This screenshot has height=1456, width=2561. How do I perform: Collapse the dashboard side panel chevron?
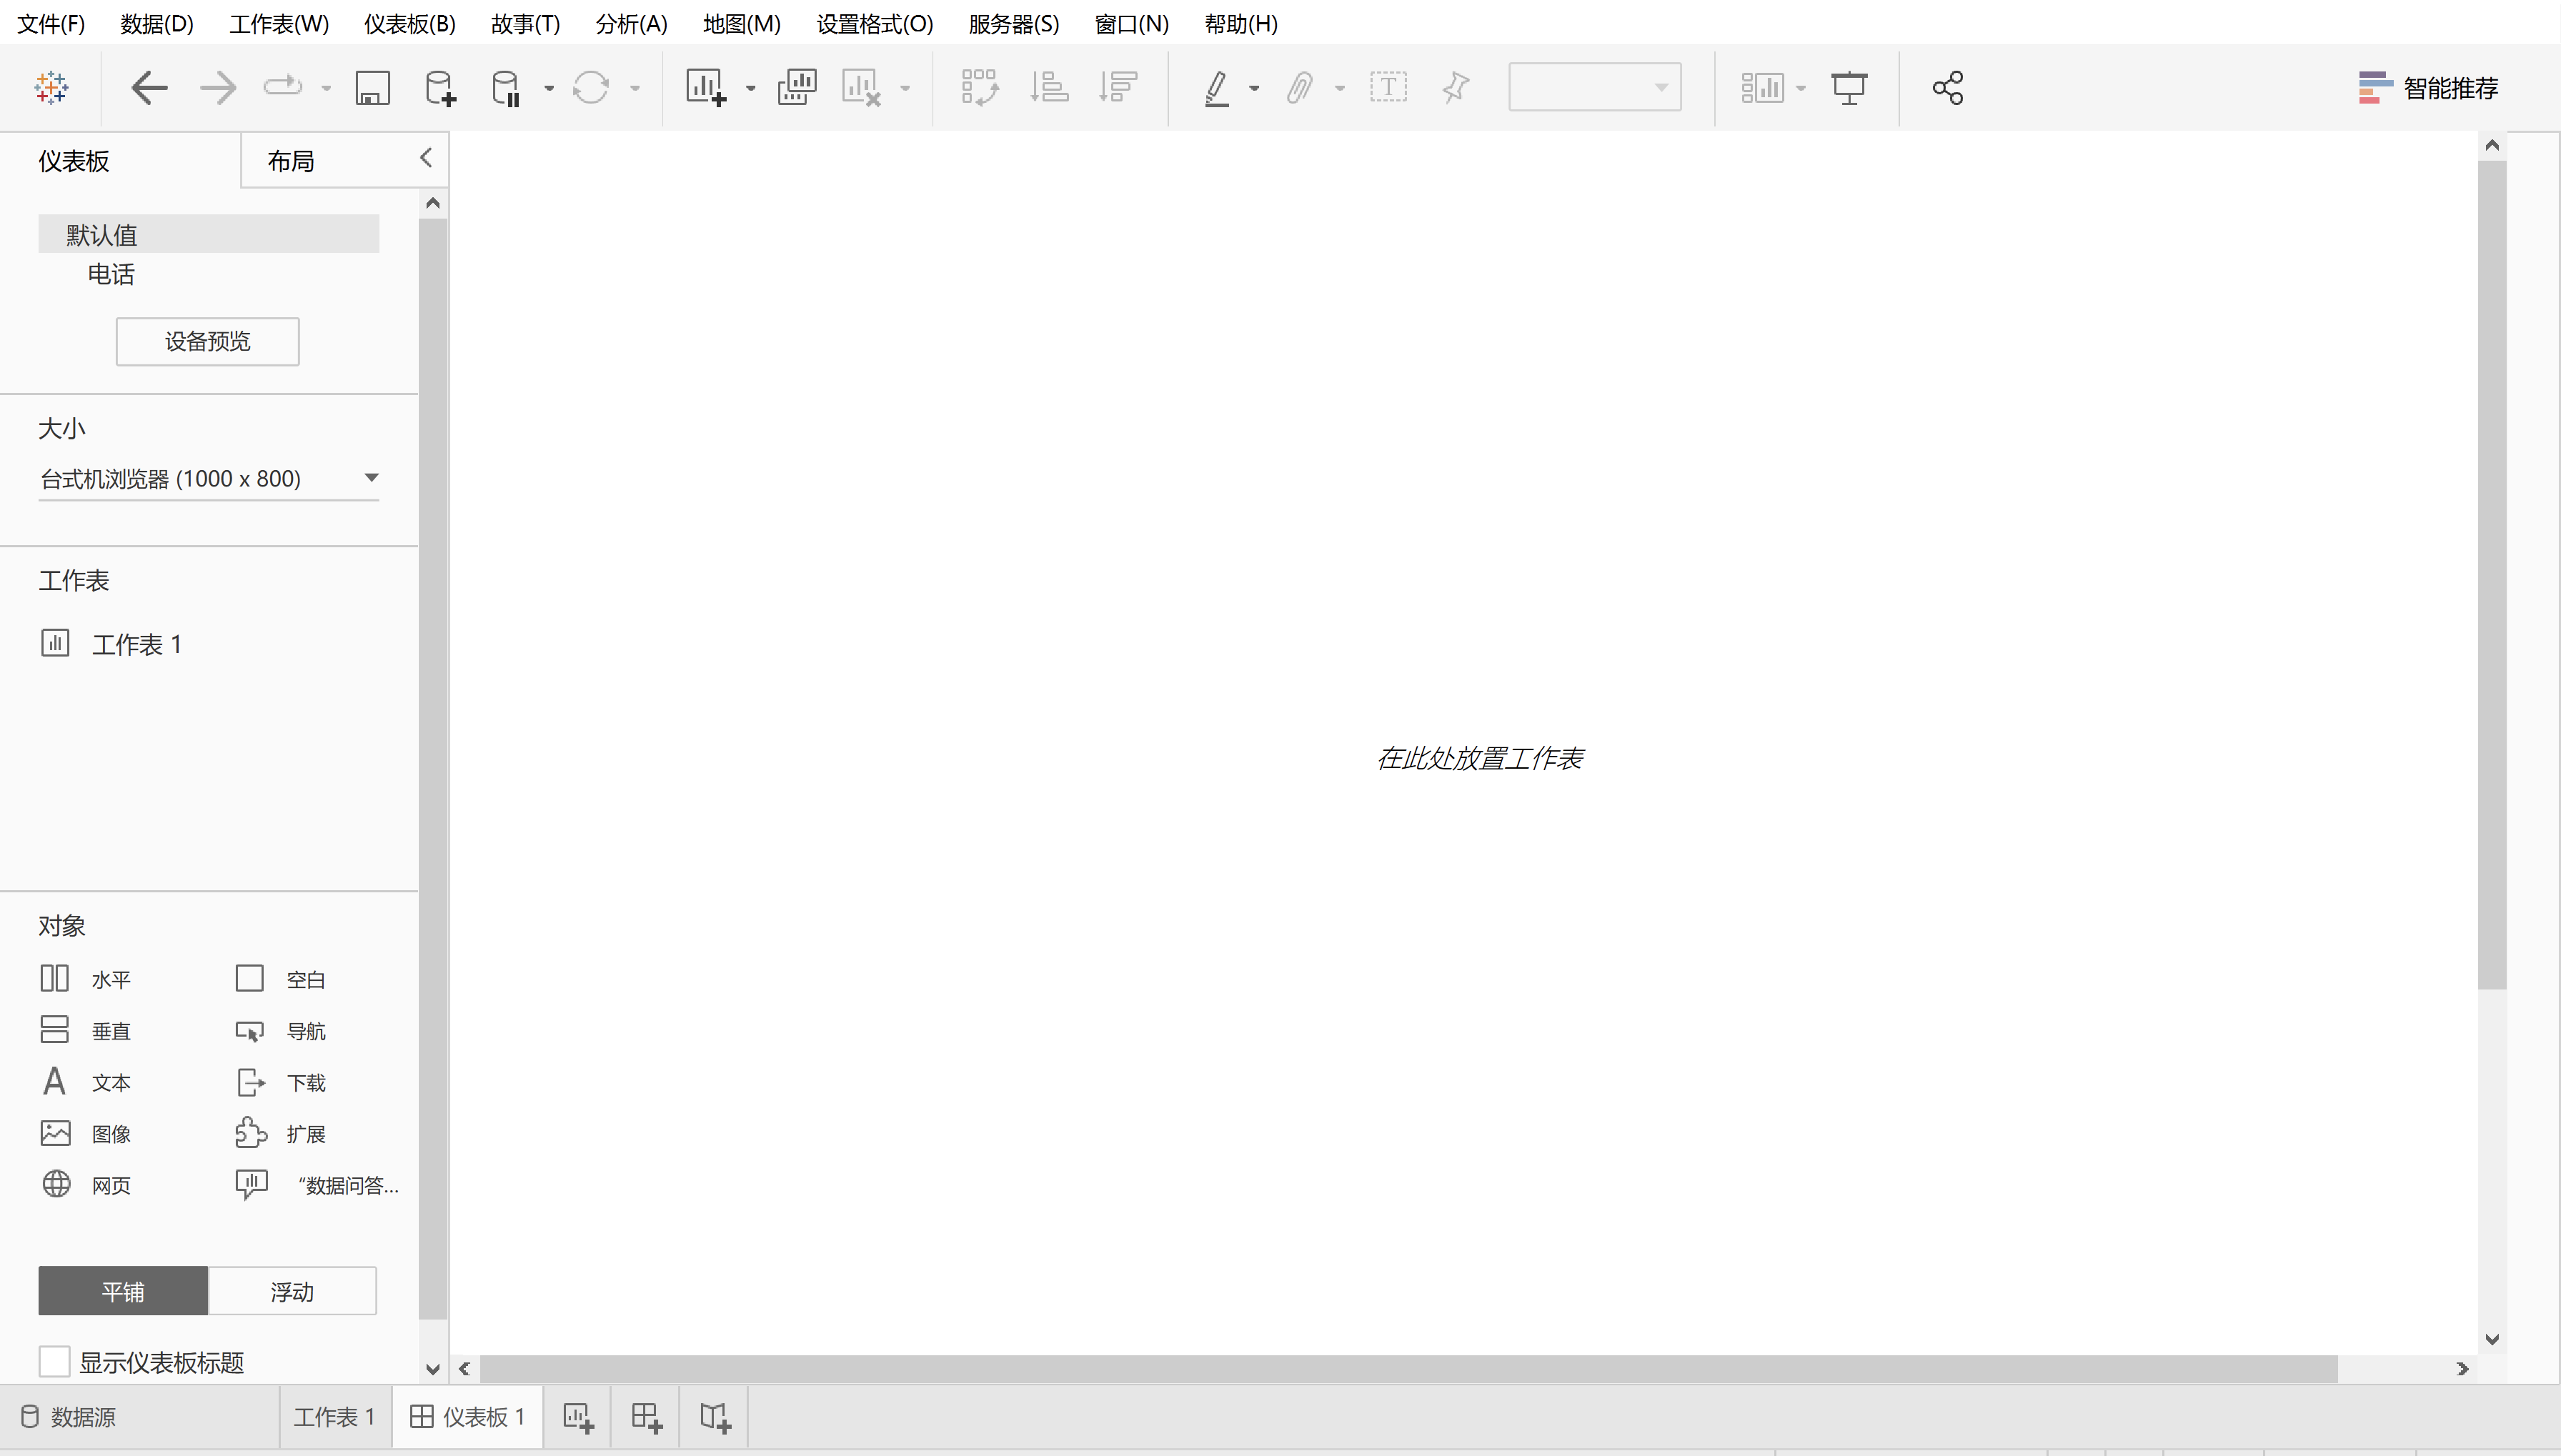pos(426,157)
